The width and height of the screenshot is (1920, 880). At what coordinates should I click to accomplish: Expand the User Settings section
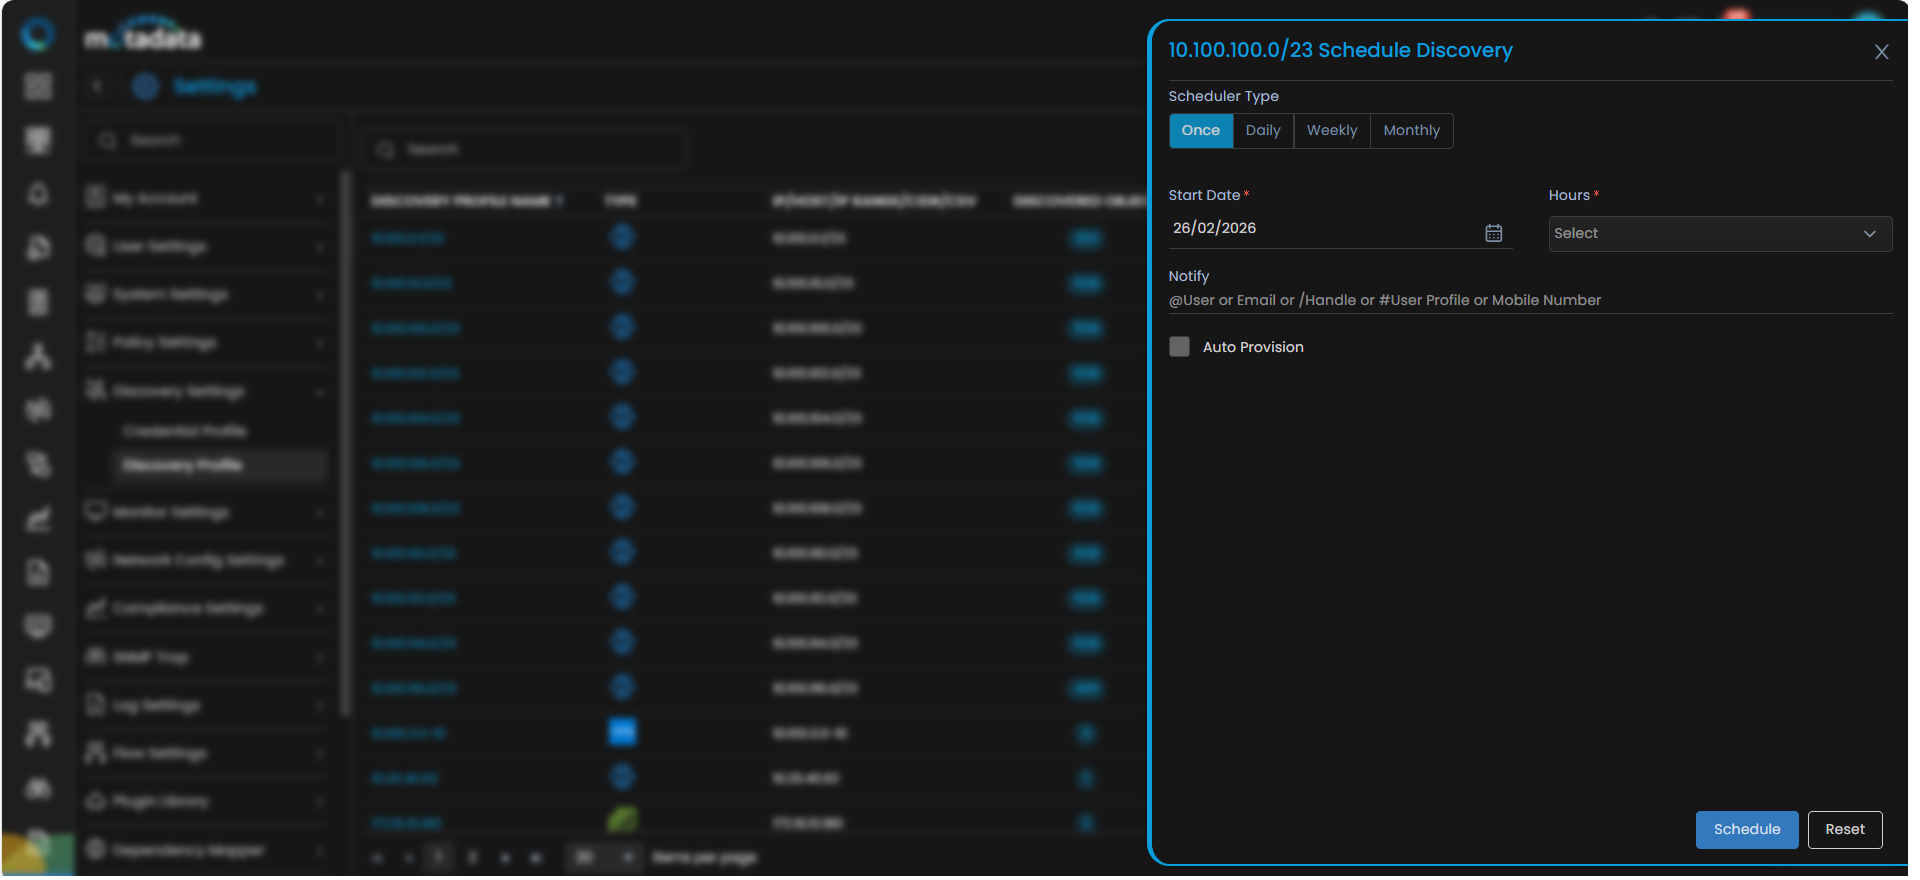[x=205, y=247]
